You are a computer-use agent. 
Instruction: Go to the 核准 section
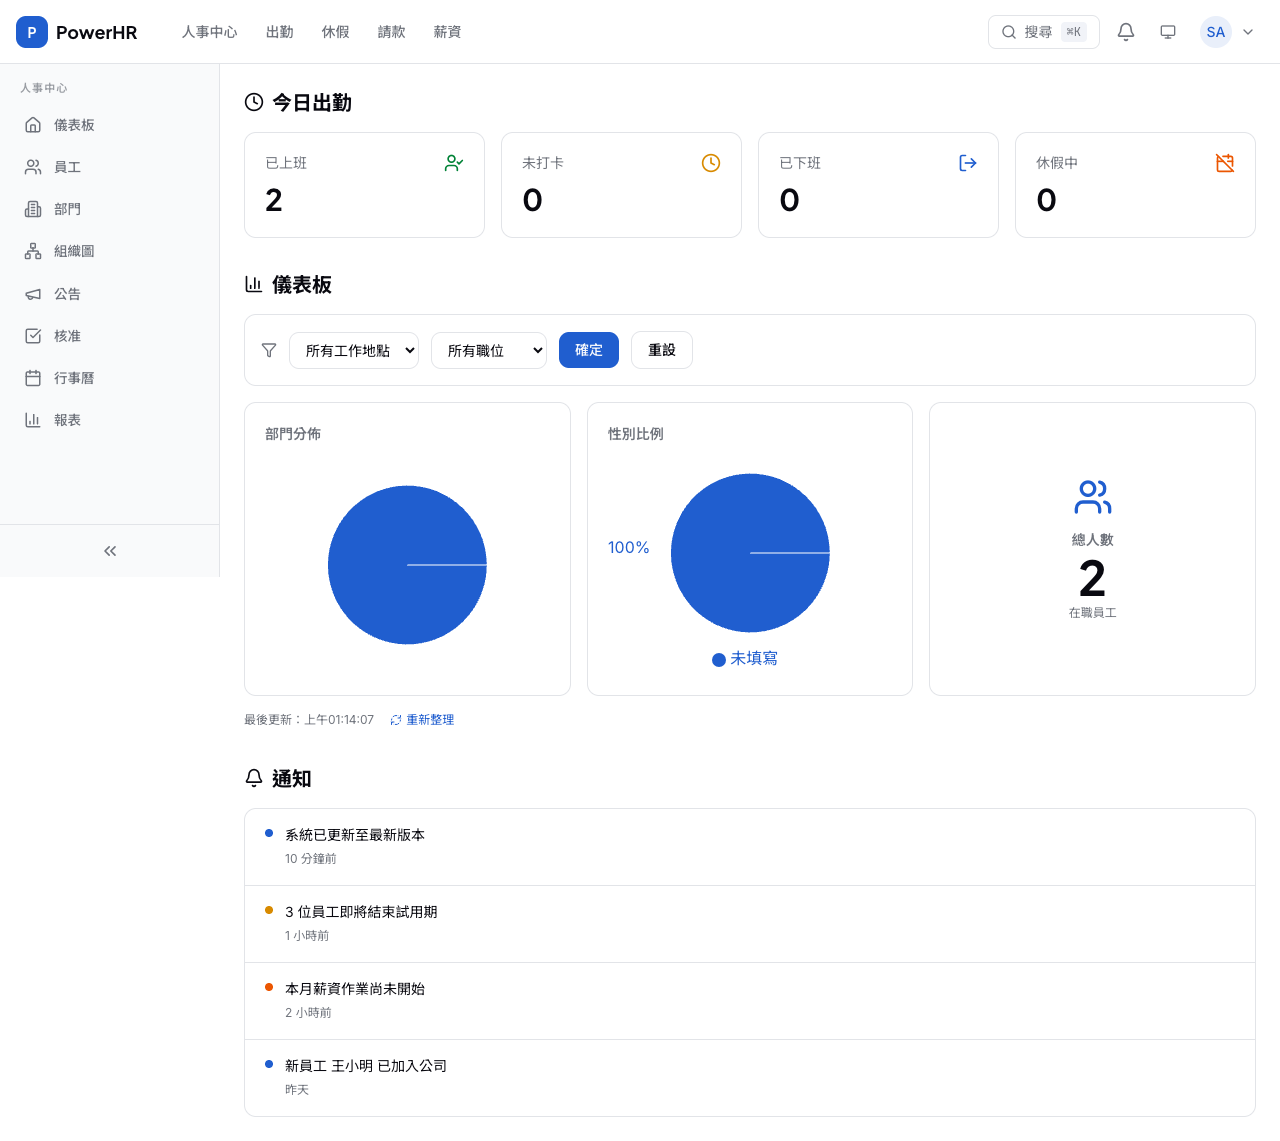(x=67, y=335)
